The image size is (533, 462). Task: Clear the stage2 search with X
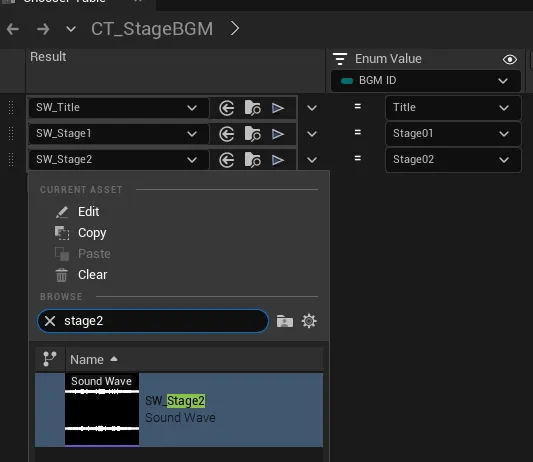point(50,321)
